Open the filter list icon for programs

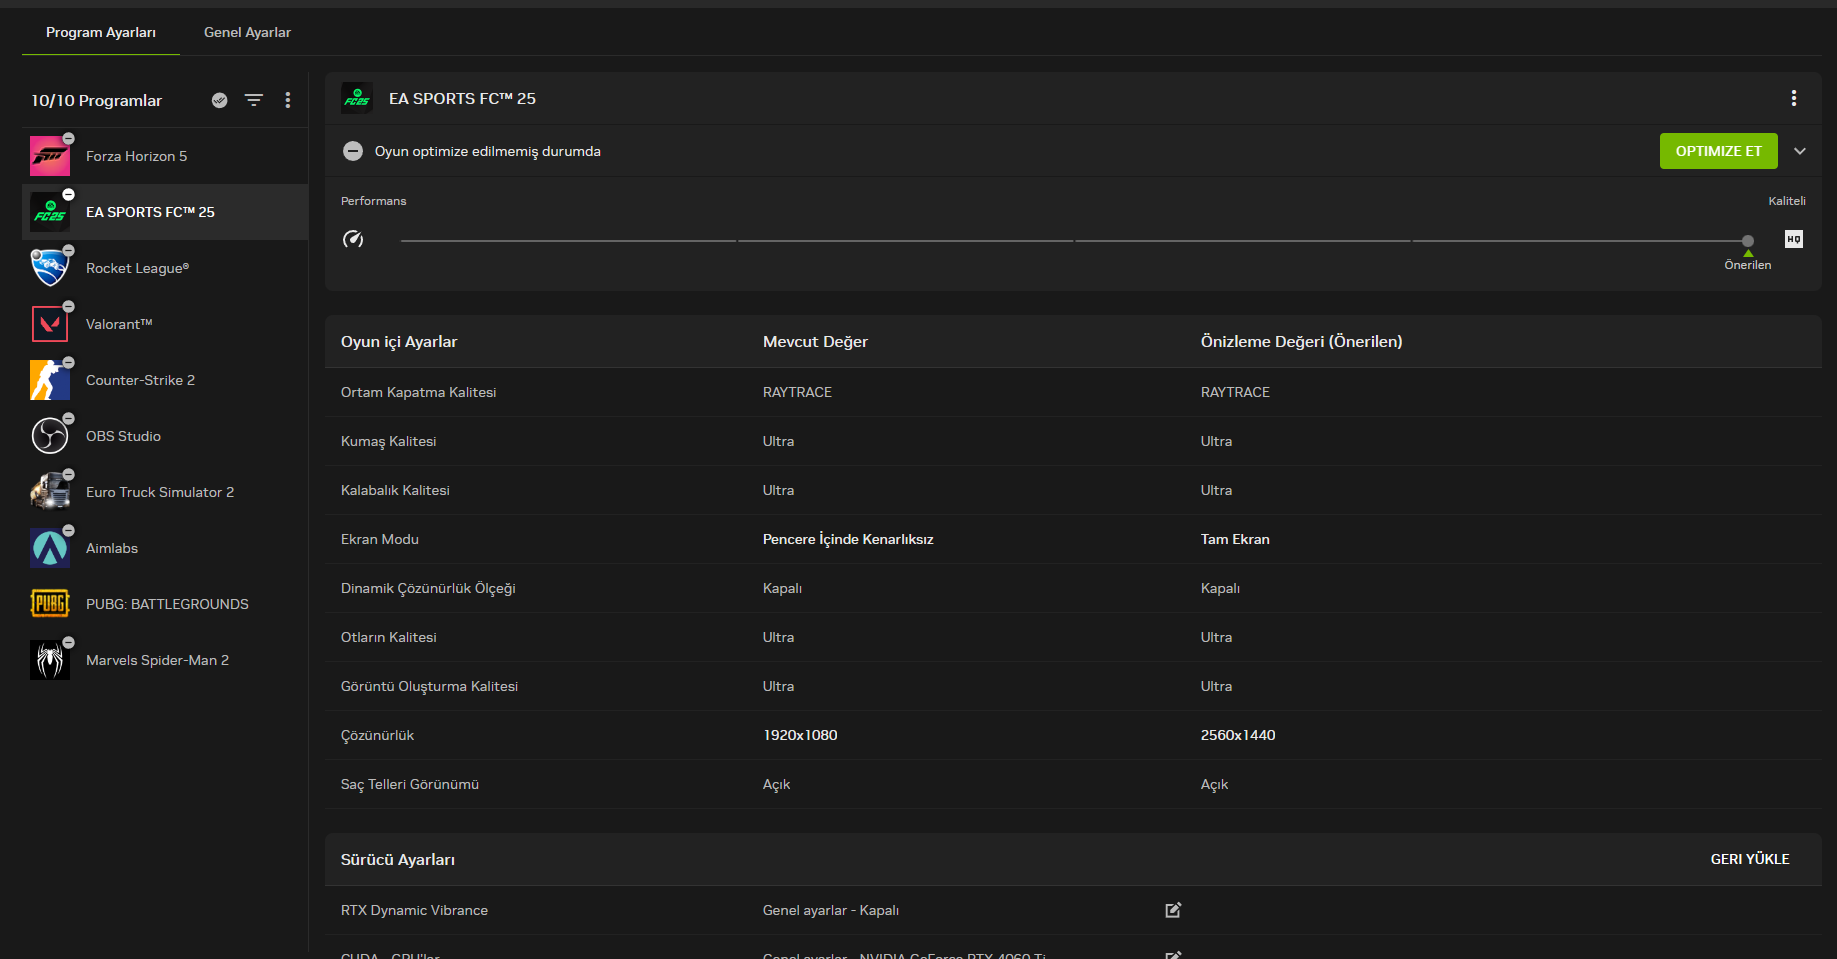coord(254,100)
